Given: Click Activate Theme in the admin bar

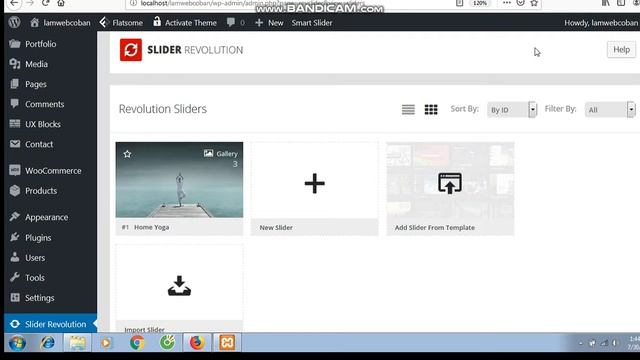Looking at the screenshot, I should coord(185,23).
